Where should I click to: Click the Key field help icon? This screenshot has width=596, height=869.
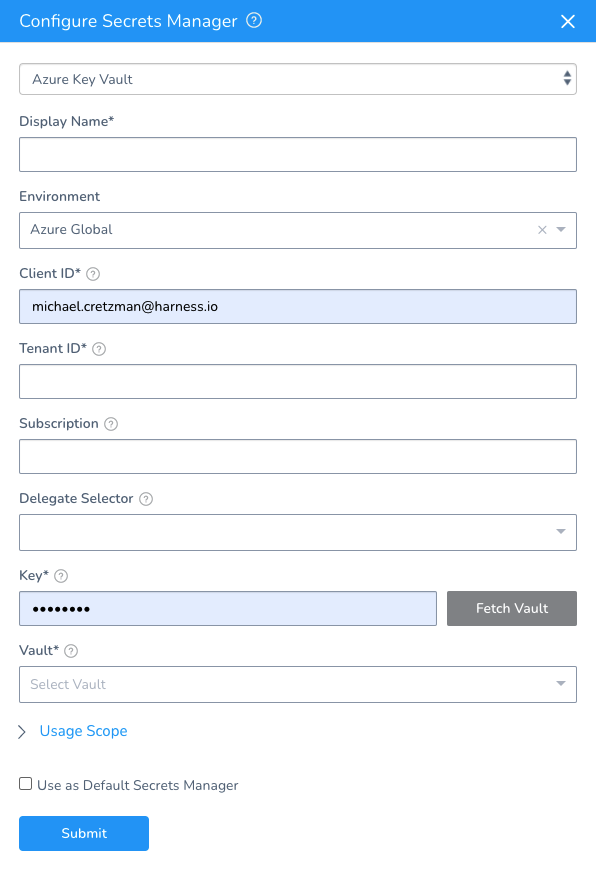[61, 576]
